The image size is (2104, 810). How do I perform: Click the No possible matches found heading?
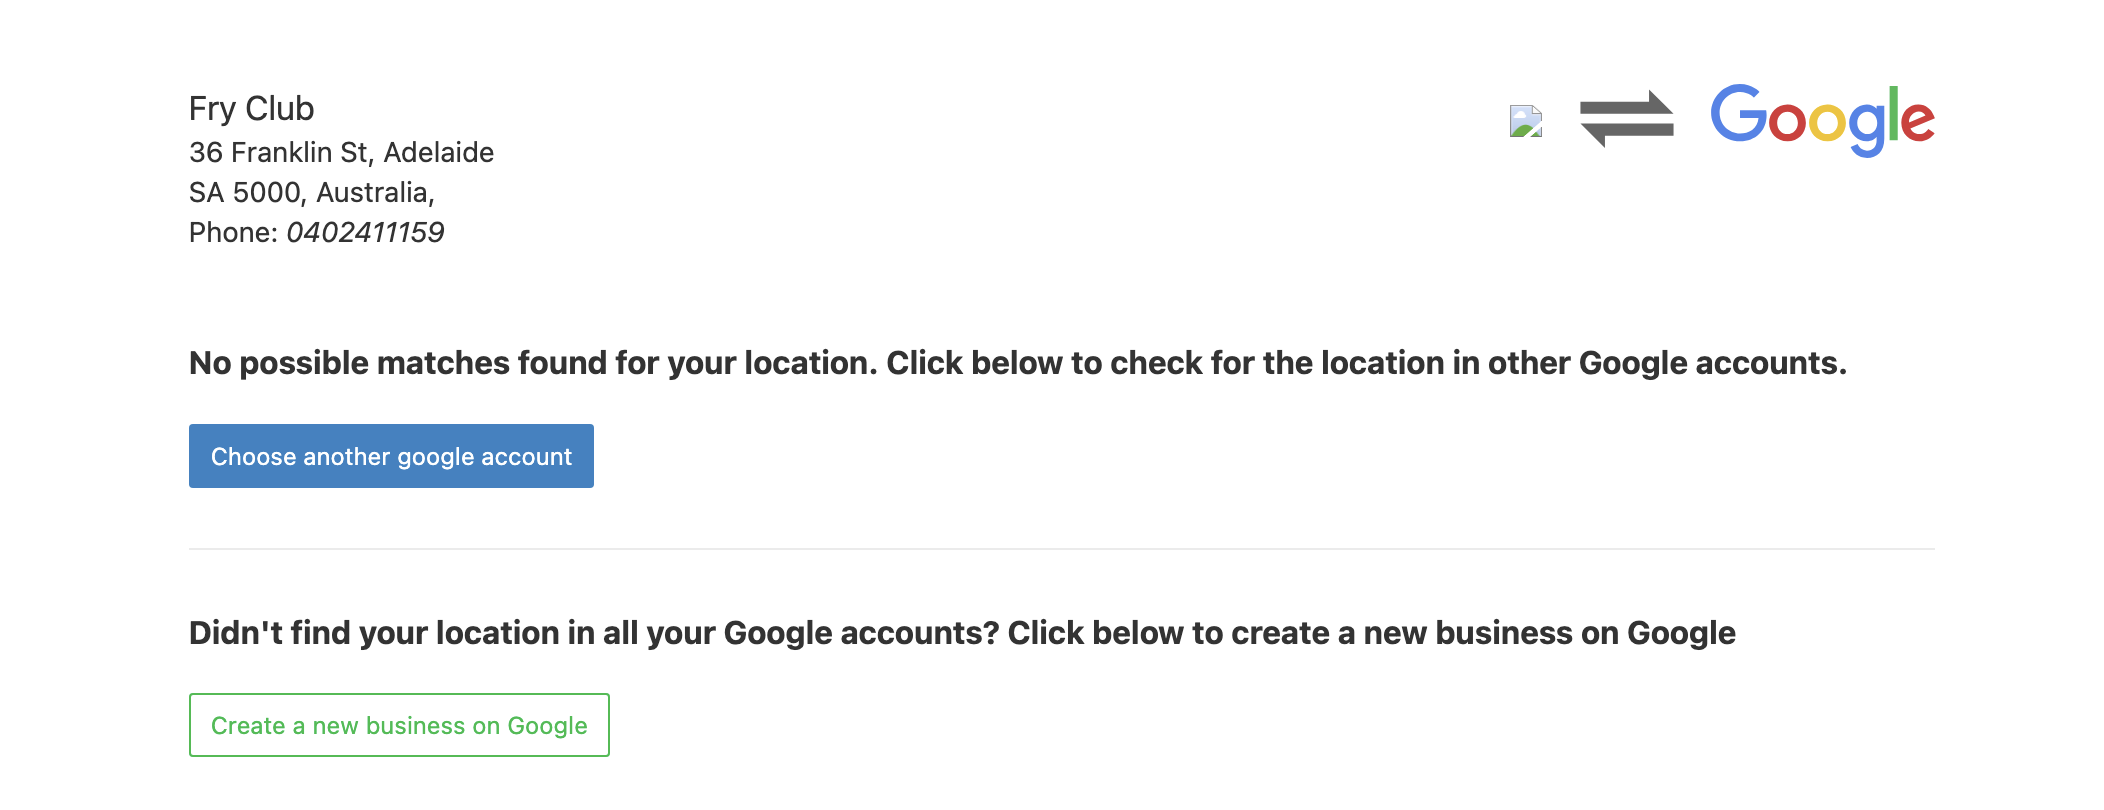[x=1018, y=362]
